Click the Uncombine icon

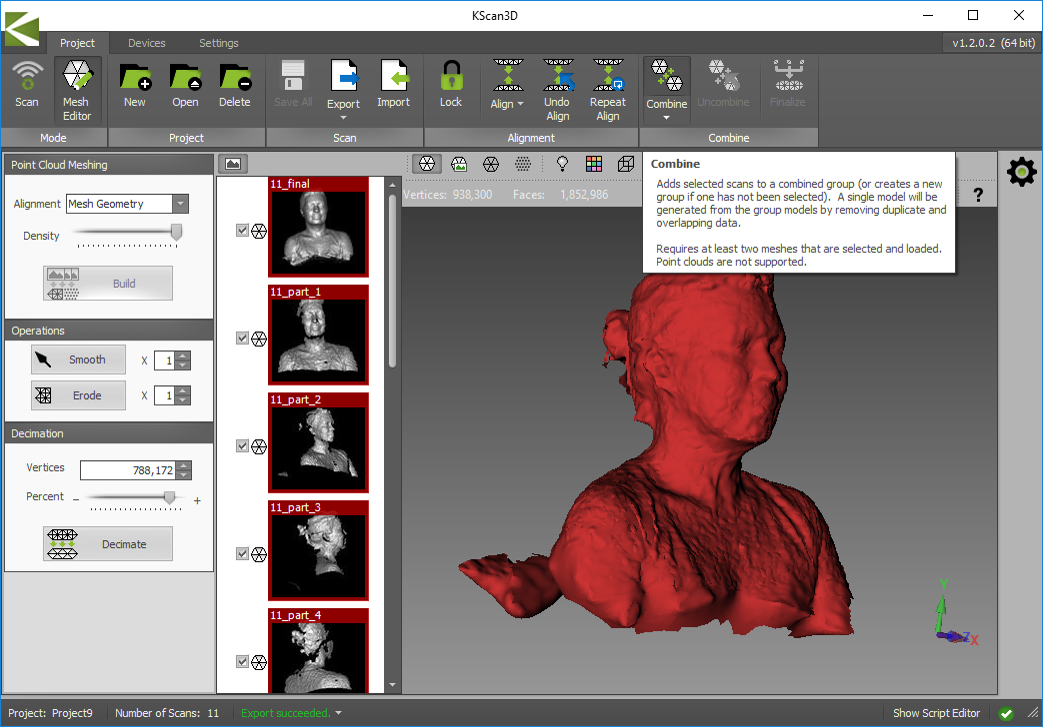723,85
